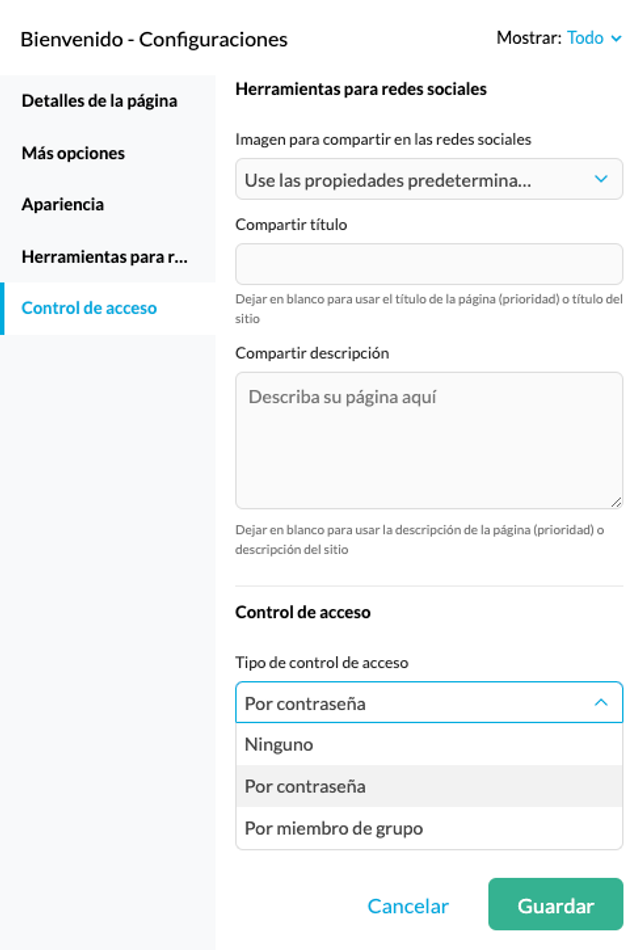The height and width of the screenshot is (950, 640).
Task: Collapse the access control type chevron
Action: pos(601,702)
